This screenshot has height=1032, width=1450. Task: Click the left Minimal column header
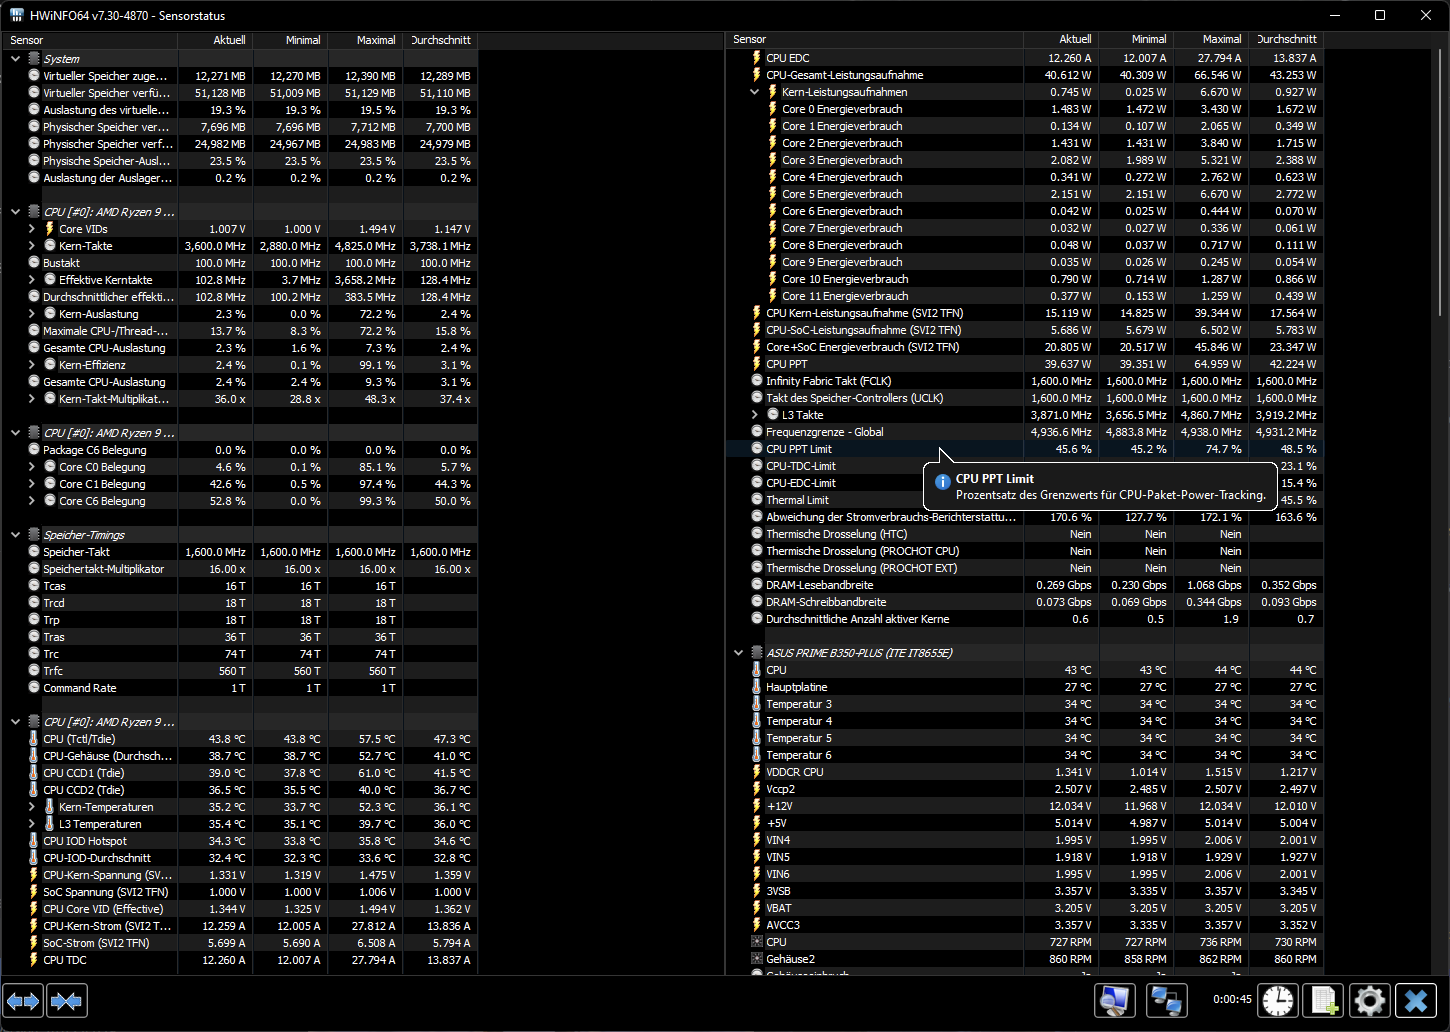290,40
